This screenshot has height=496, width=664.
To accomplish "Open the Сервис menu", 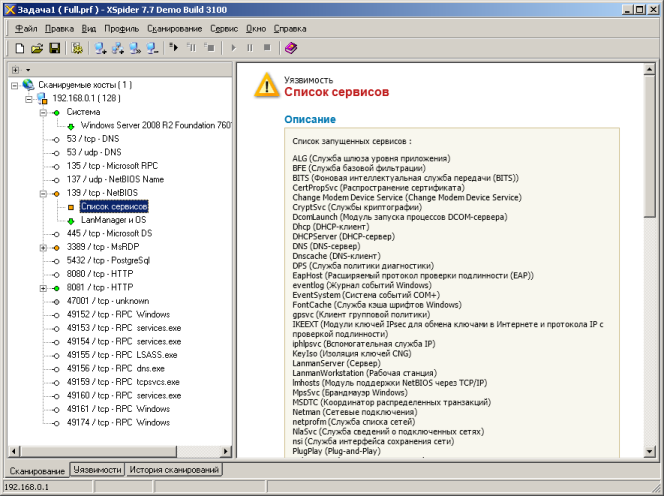I will (x=224, y=29).
